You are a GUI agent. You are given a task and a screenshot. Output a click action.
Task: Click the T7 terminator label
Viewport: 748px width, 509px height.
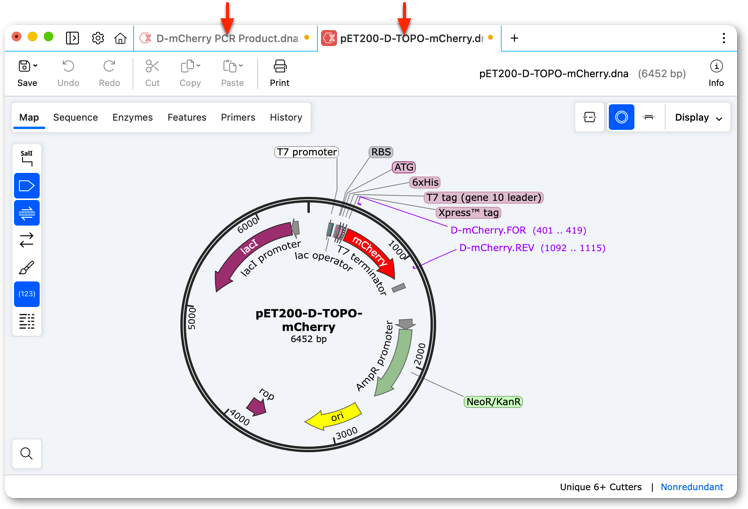pyautogui.click(x=362, y=270)
